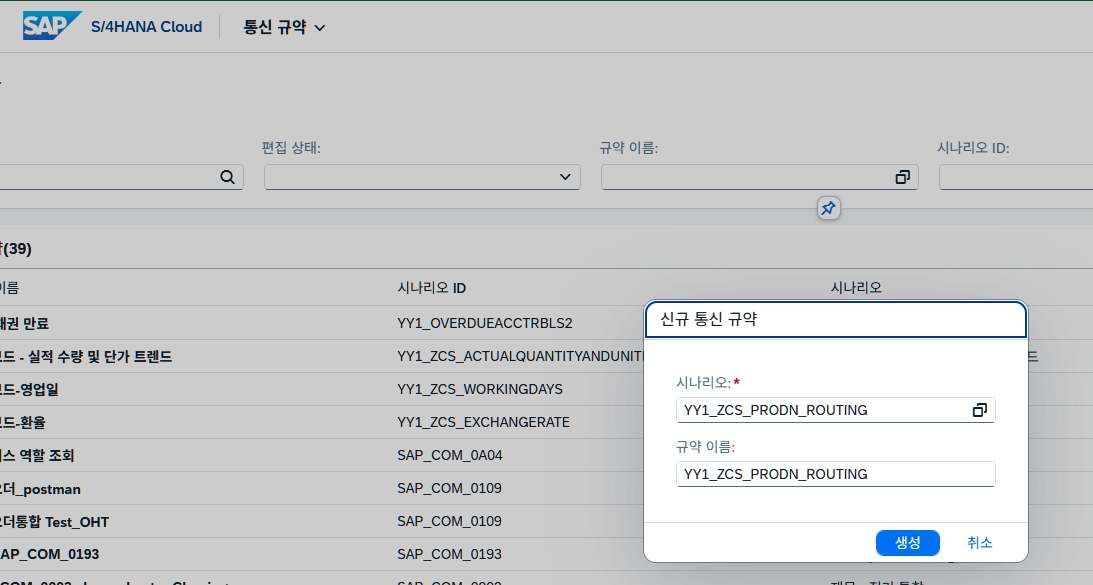This screenshot has height=585, width=1093.
Task: Open the Test_OHT row
Action: point(54,522)
